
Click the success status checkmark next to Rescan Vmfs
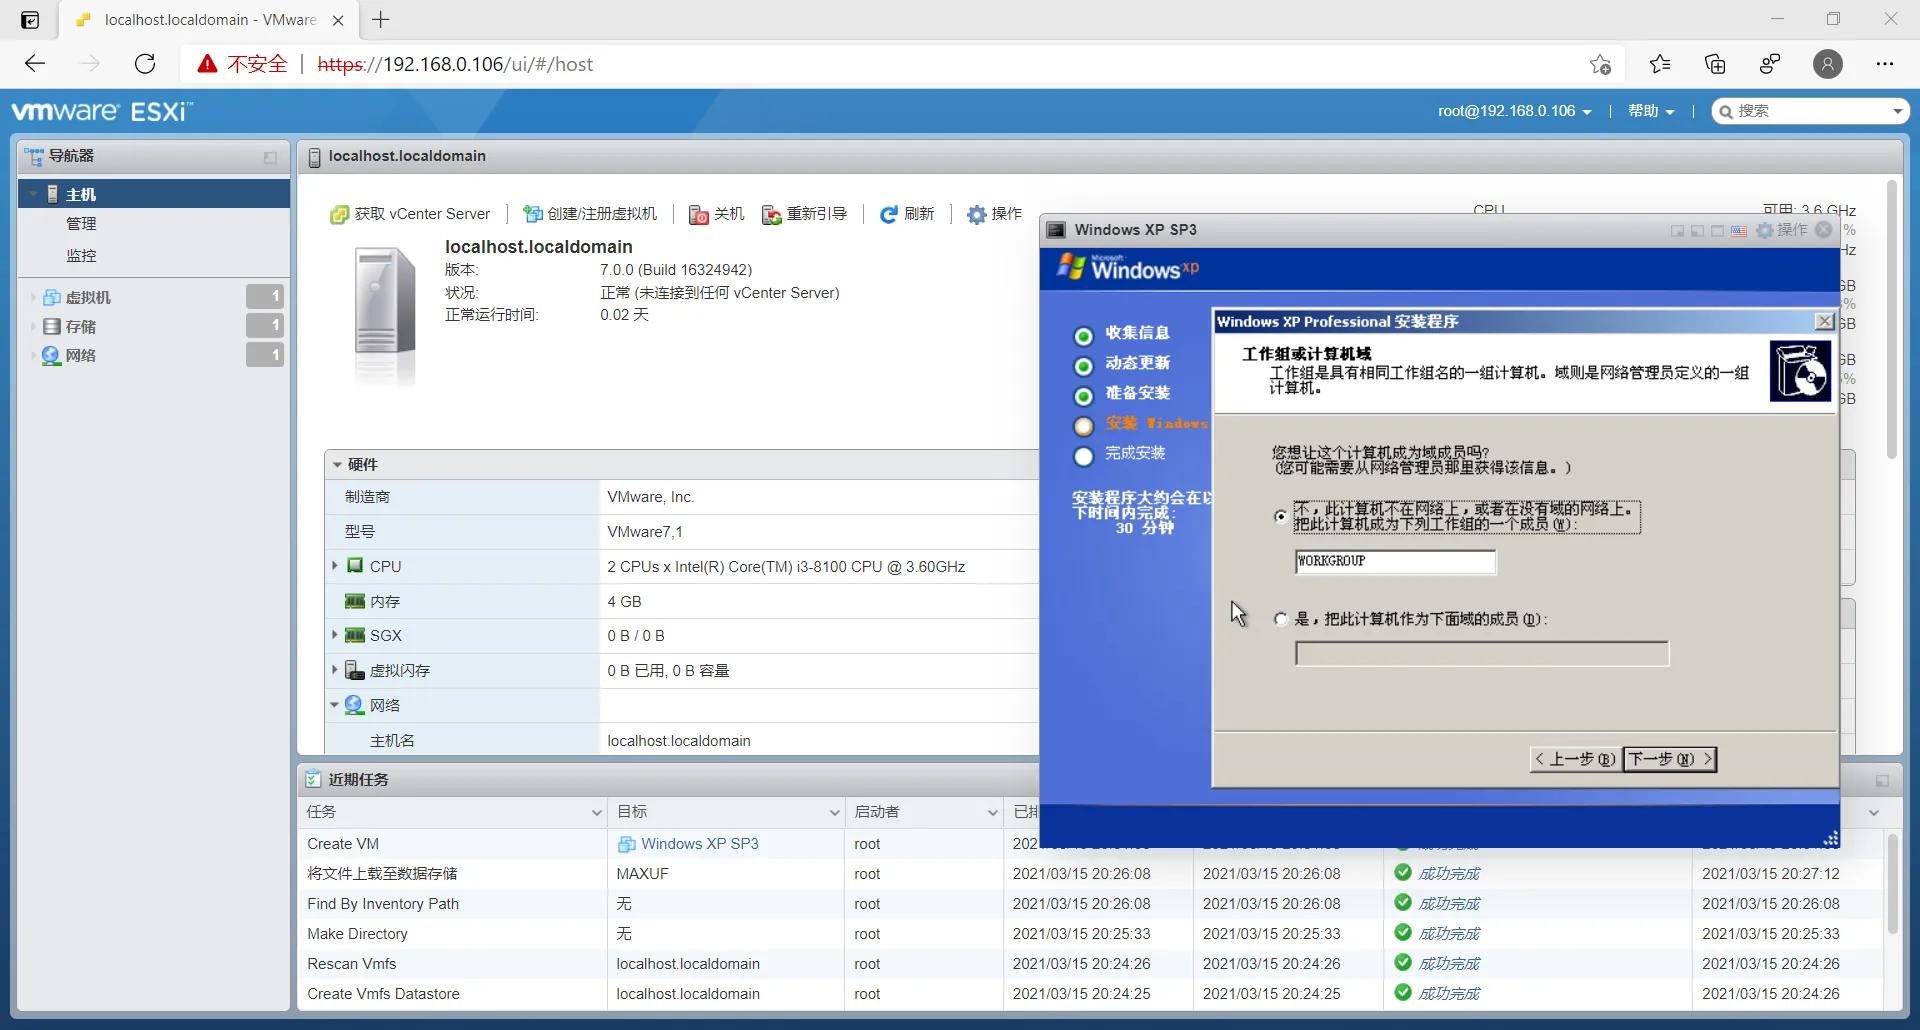pyautogui.click(x=1402, y=963)
